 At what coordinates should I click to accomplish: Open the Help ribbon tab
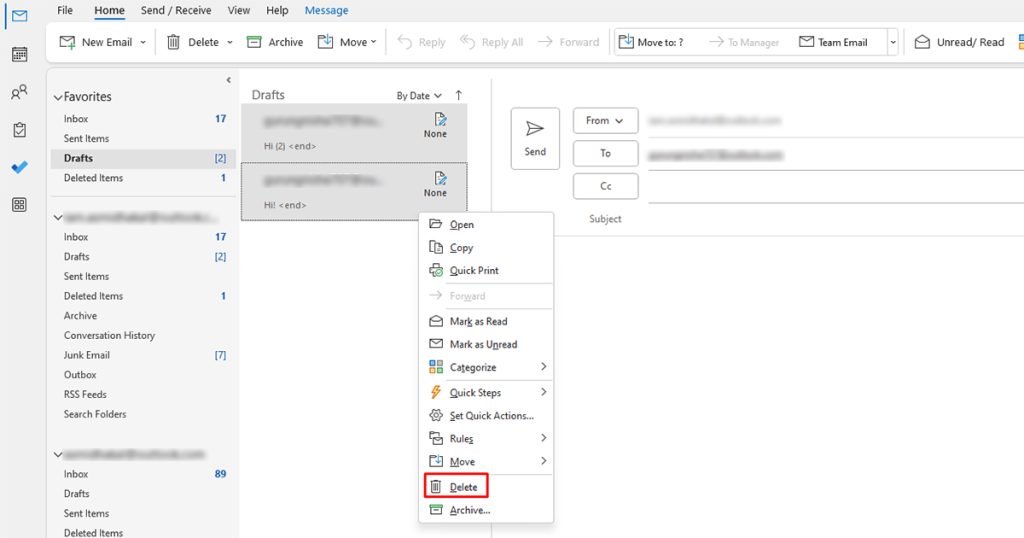click(277, 10)
